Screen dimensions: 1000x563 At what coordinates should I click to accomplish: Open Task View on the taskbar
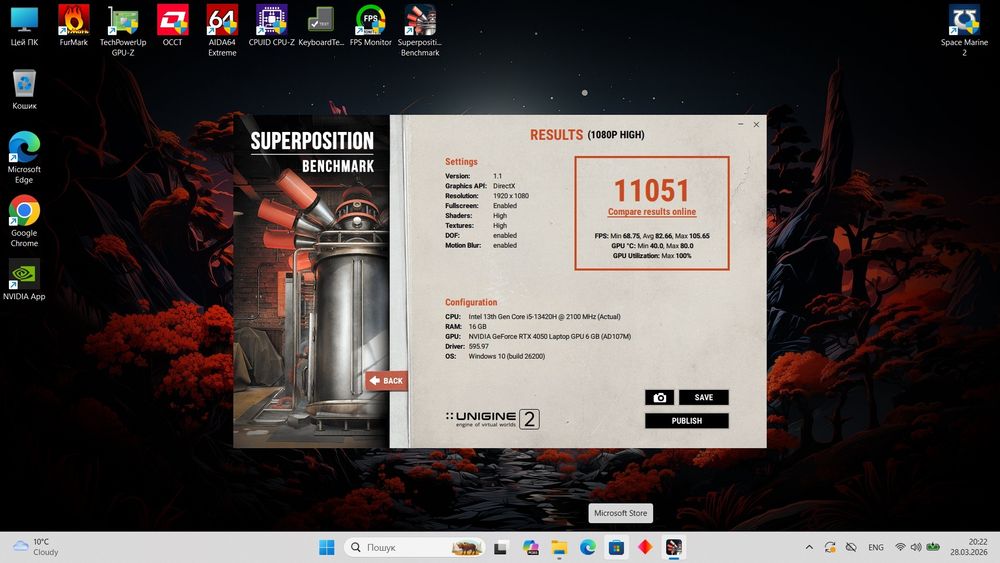tap(501, 547)
